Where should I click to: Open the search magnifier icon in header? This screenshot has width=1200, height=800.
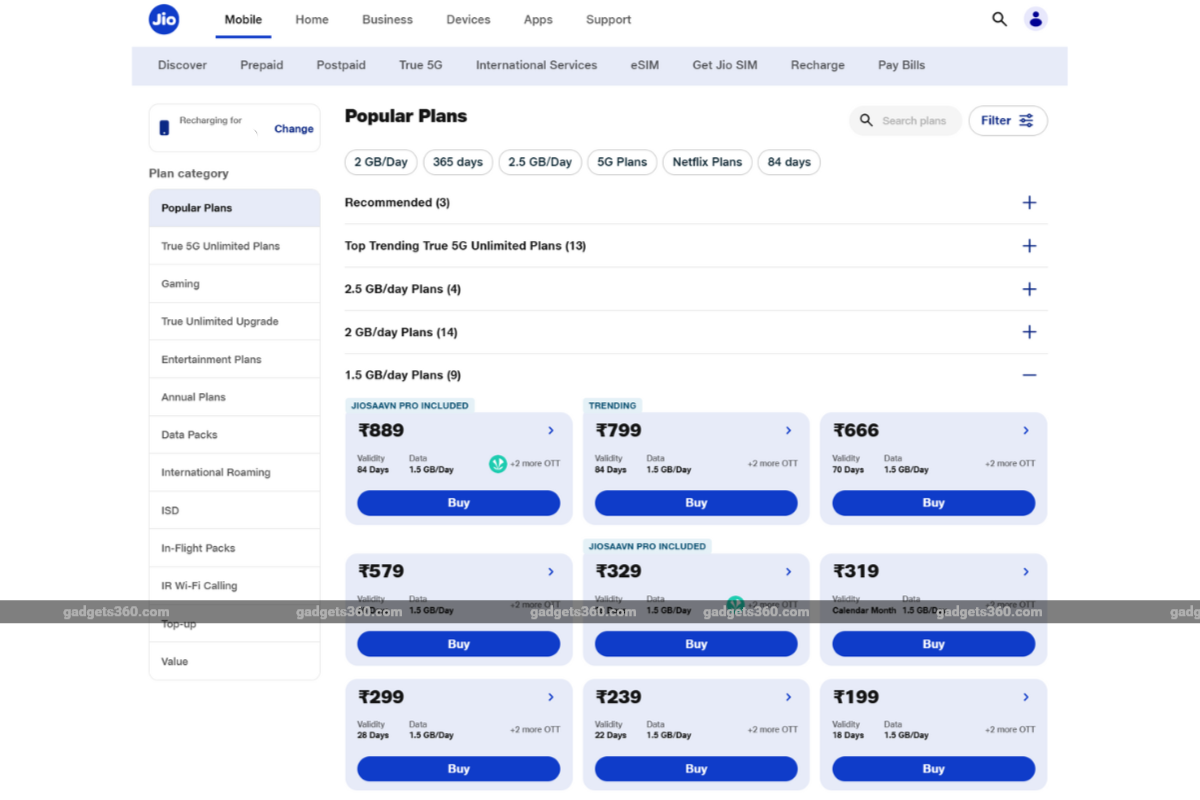coord(999,19)
